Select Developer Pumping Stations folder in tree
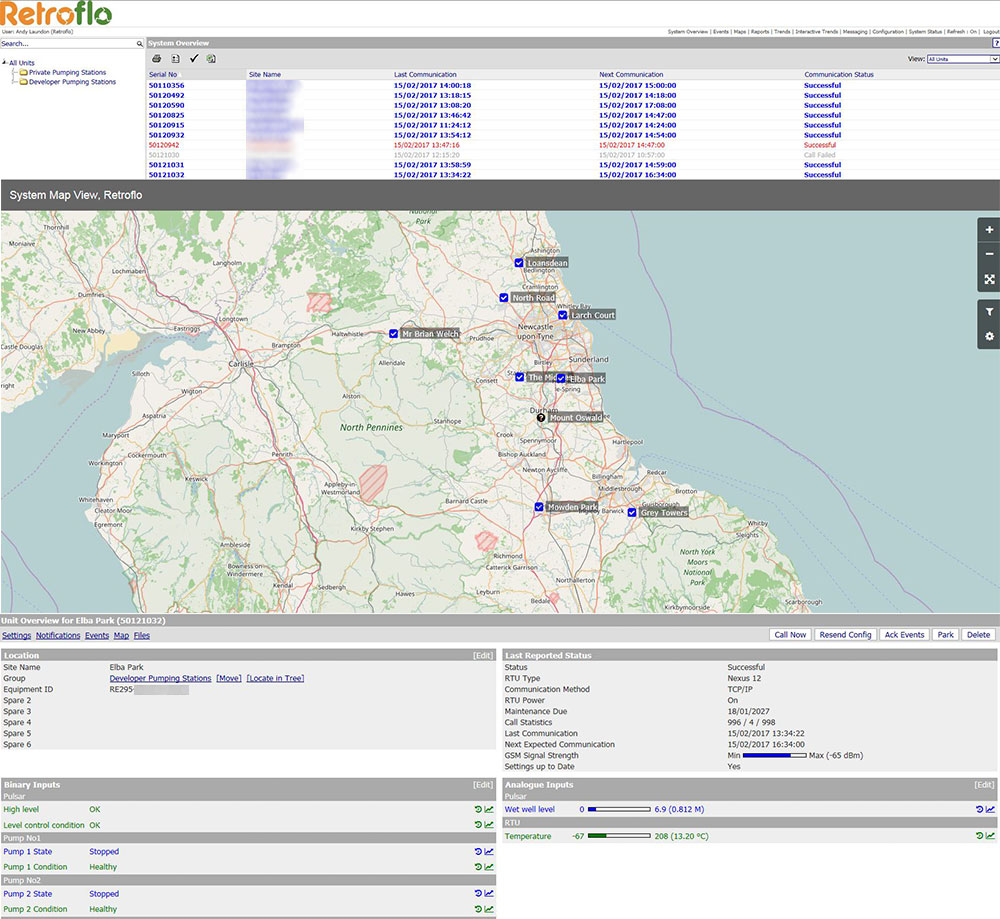1000x919 pixels. [72, 82]
